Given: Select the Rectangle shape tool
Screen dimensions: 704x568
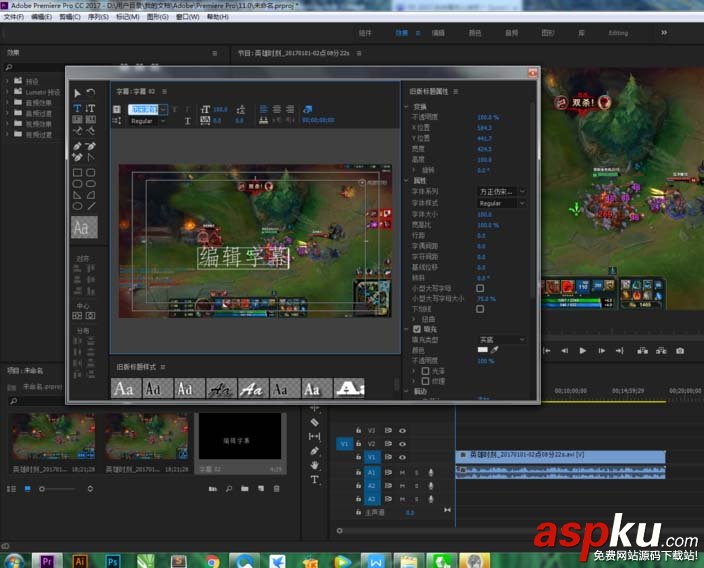Looking at the screenshot, I should point(77,172).
